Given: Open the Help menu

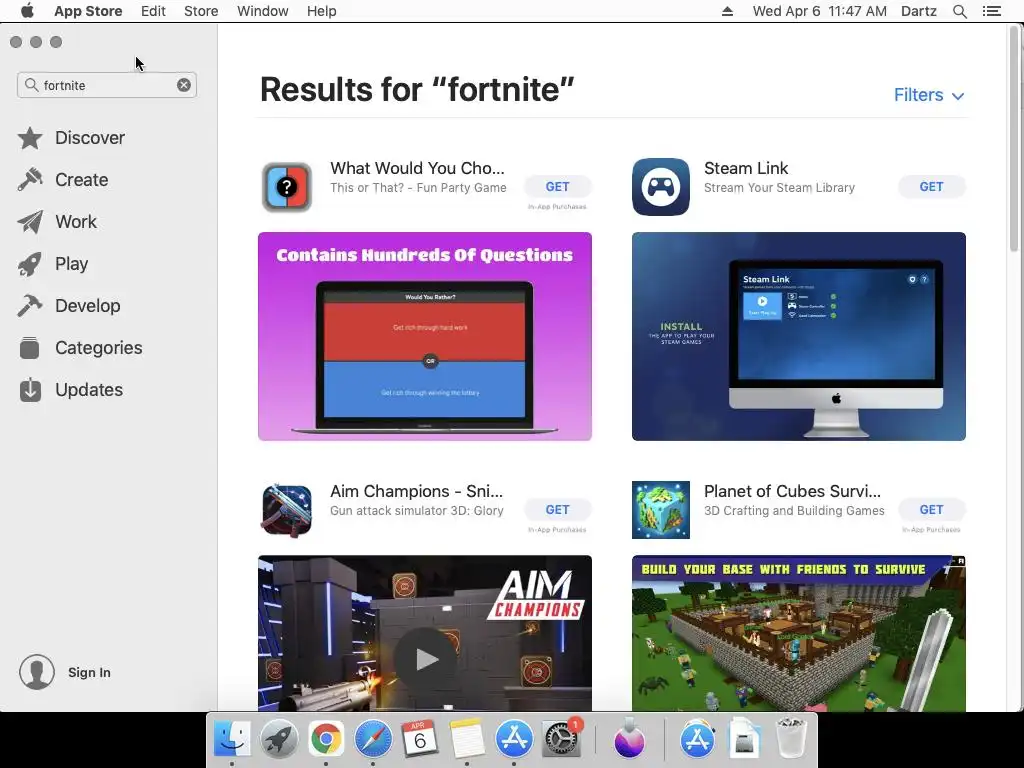Looking at the screenshot, I should click(x=321, y=11).
